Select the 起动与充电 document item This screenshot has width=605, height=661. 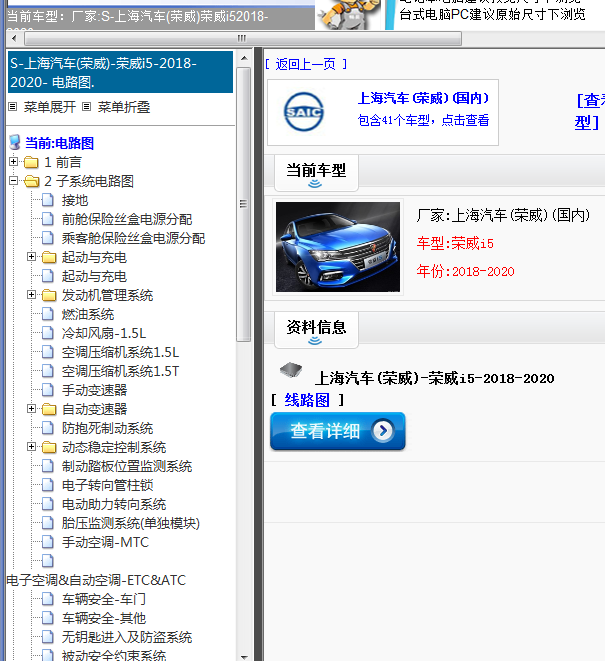[94, 276]
